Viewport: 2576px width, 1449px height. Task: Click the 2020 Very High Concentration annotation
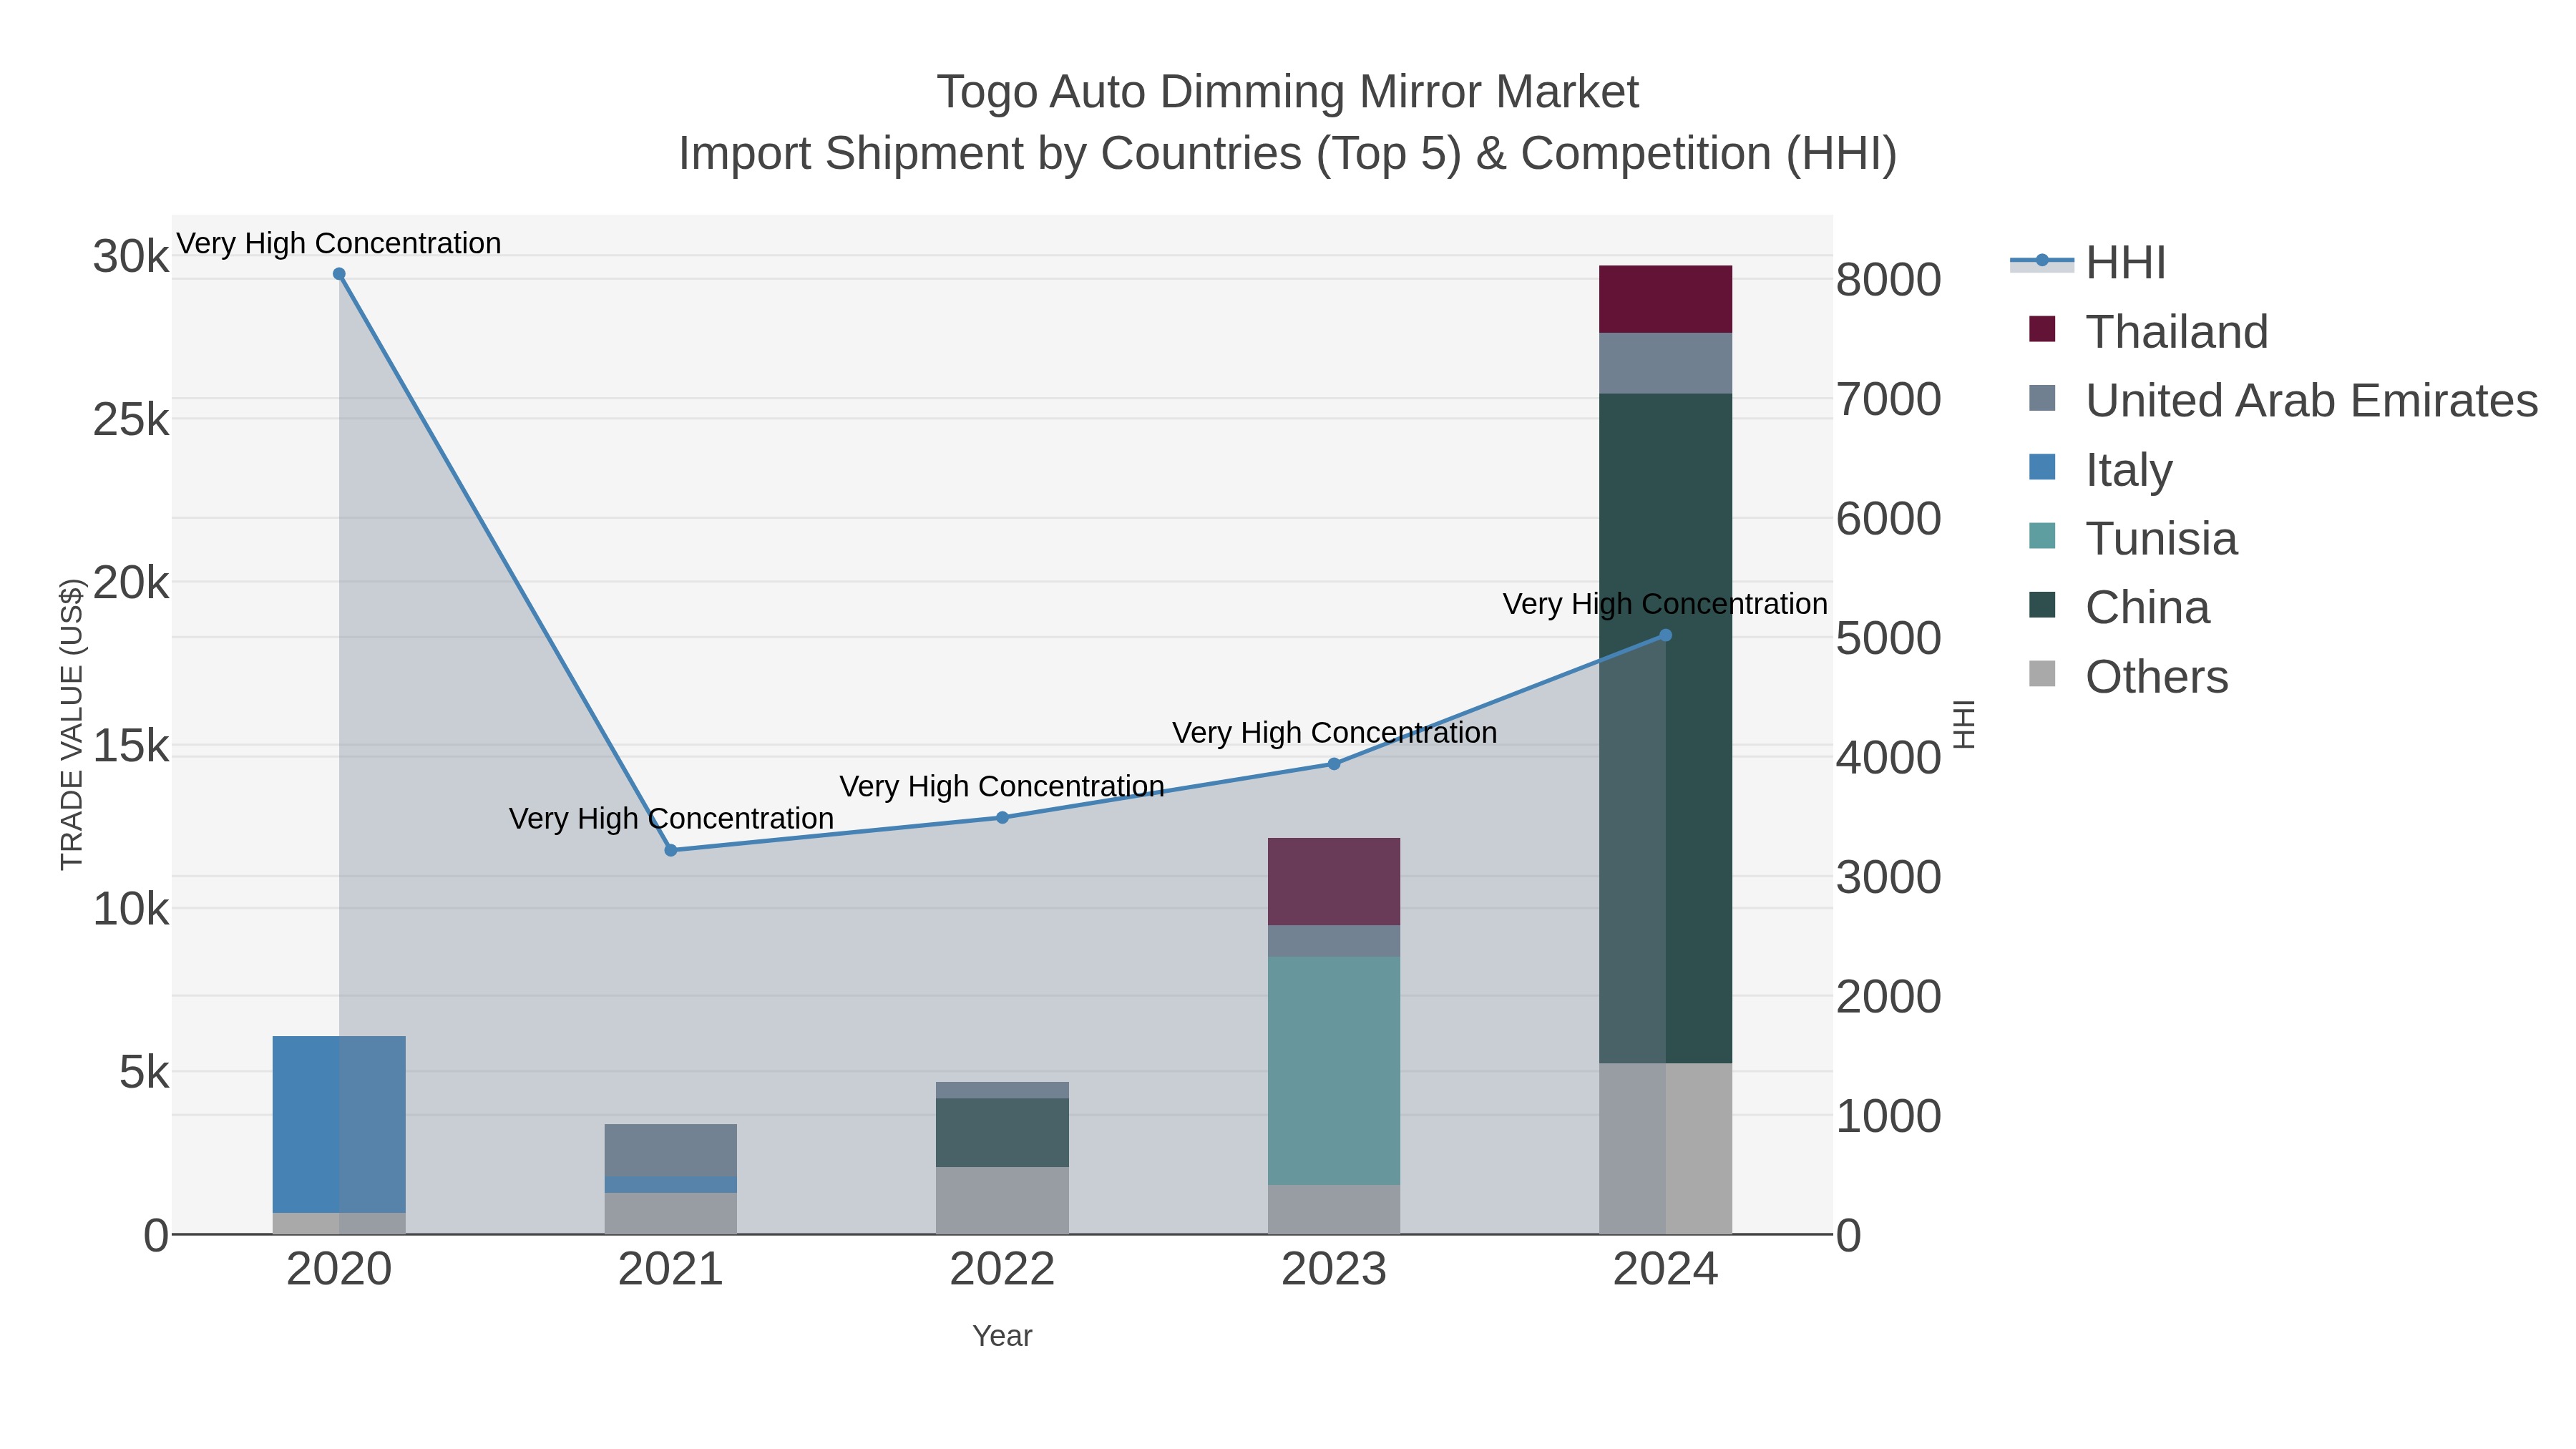click(x=339, y=243)
